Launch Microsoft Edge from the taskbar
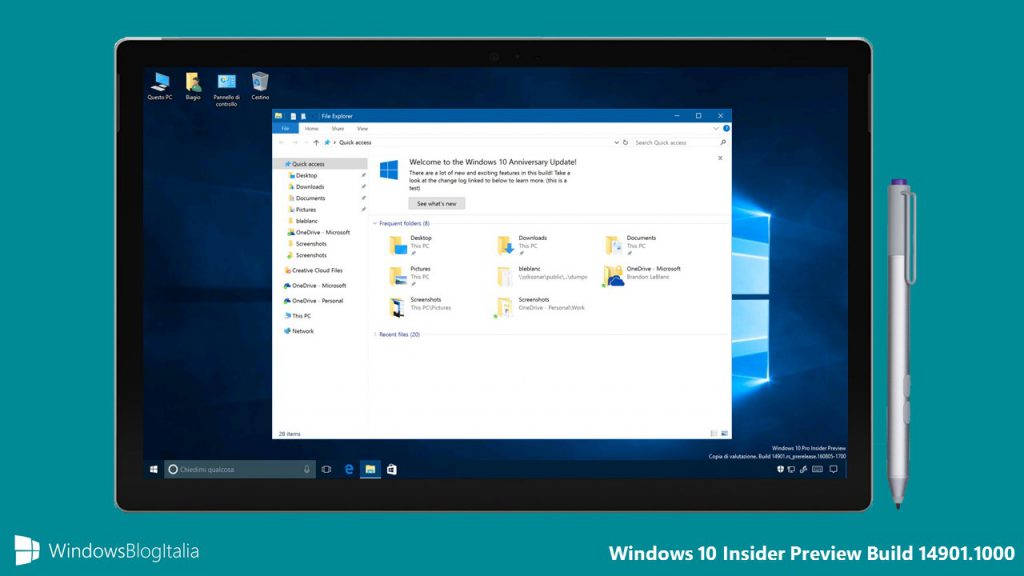This screenshot has width=1024, height=576. pos(347,468)
